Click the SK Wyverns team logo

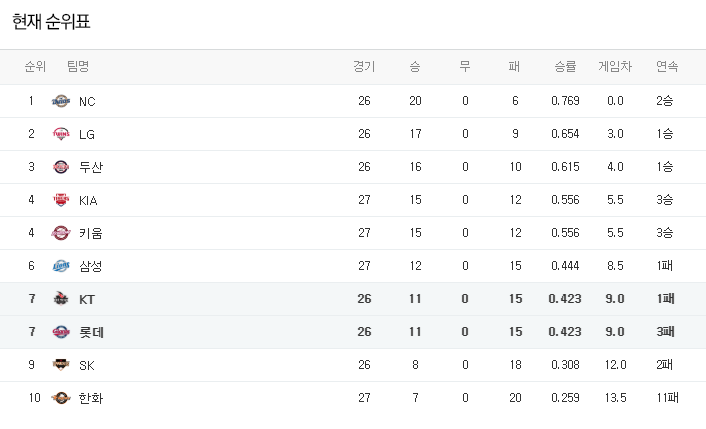pyautogui.click(x=61, y=365)
